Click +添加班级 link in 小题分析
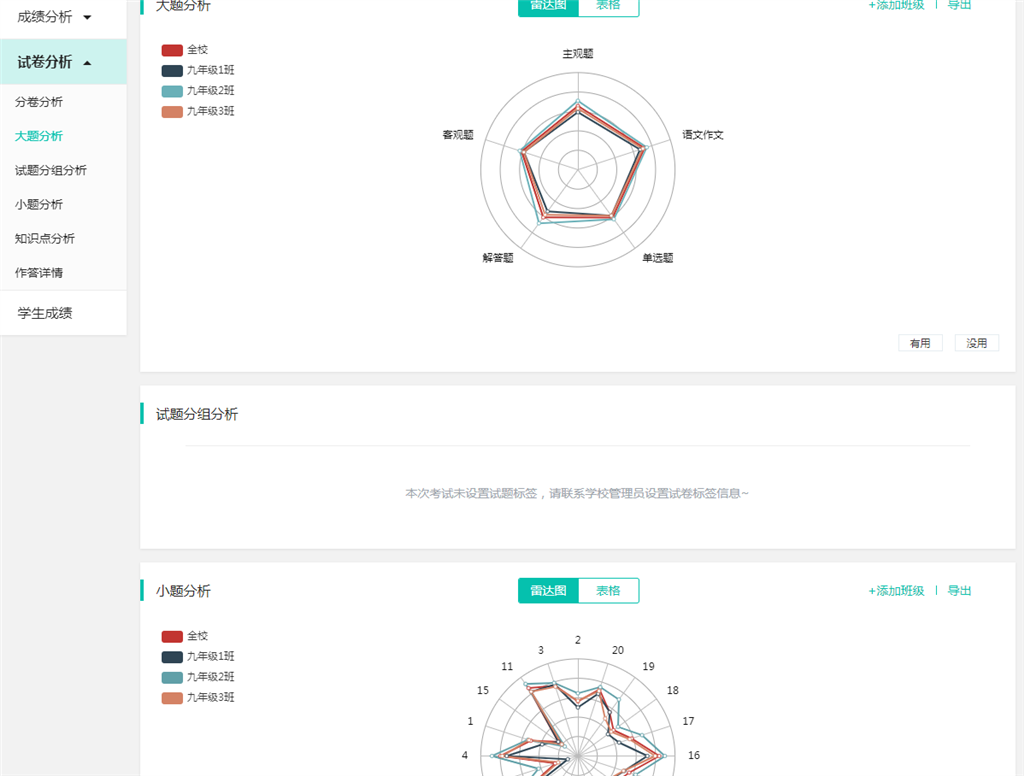The height and width of the screenshot is (776, 1024). click(896, 590)
